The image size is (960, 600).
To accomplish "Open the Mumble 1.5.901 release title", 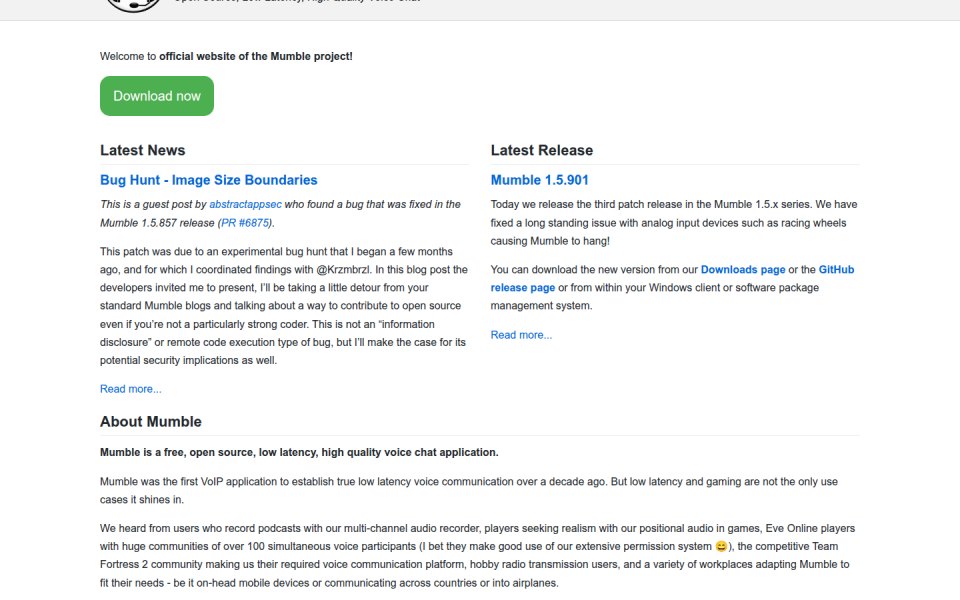I will pyautogui.click(x=539, y=180).
